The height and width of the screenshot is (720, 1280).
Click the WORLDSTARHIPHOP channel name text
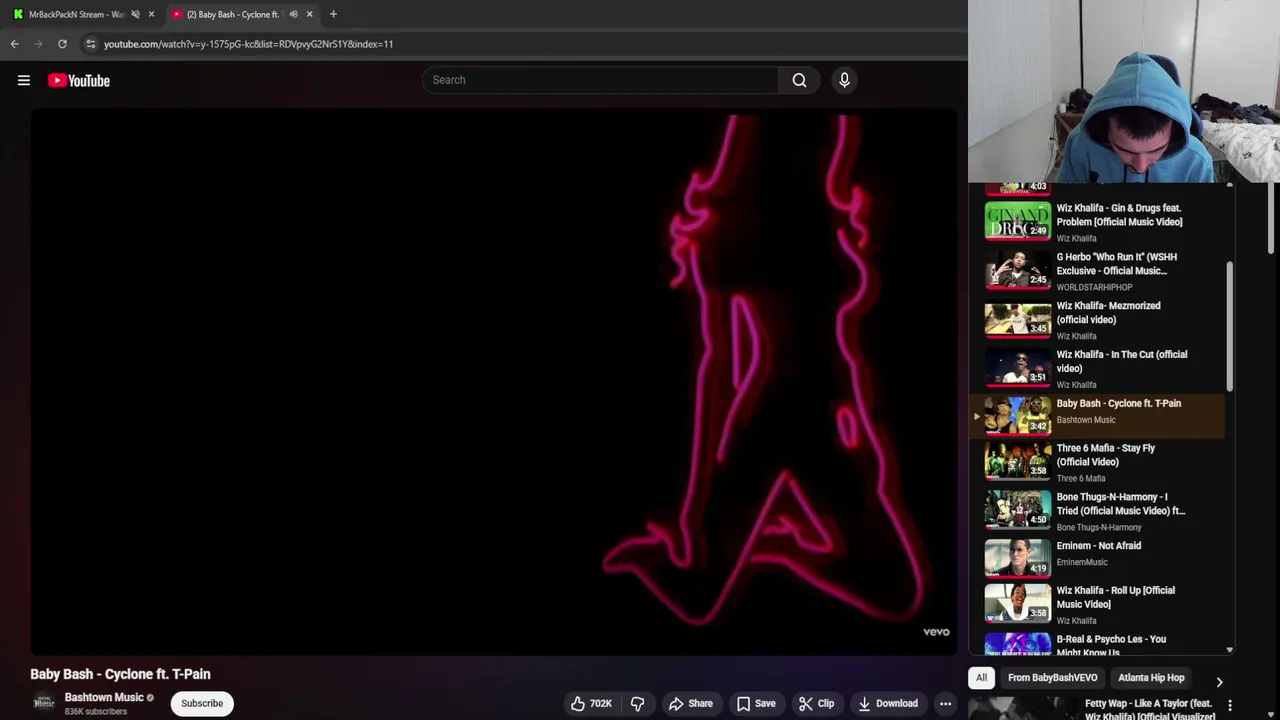(1094, 287)
